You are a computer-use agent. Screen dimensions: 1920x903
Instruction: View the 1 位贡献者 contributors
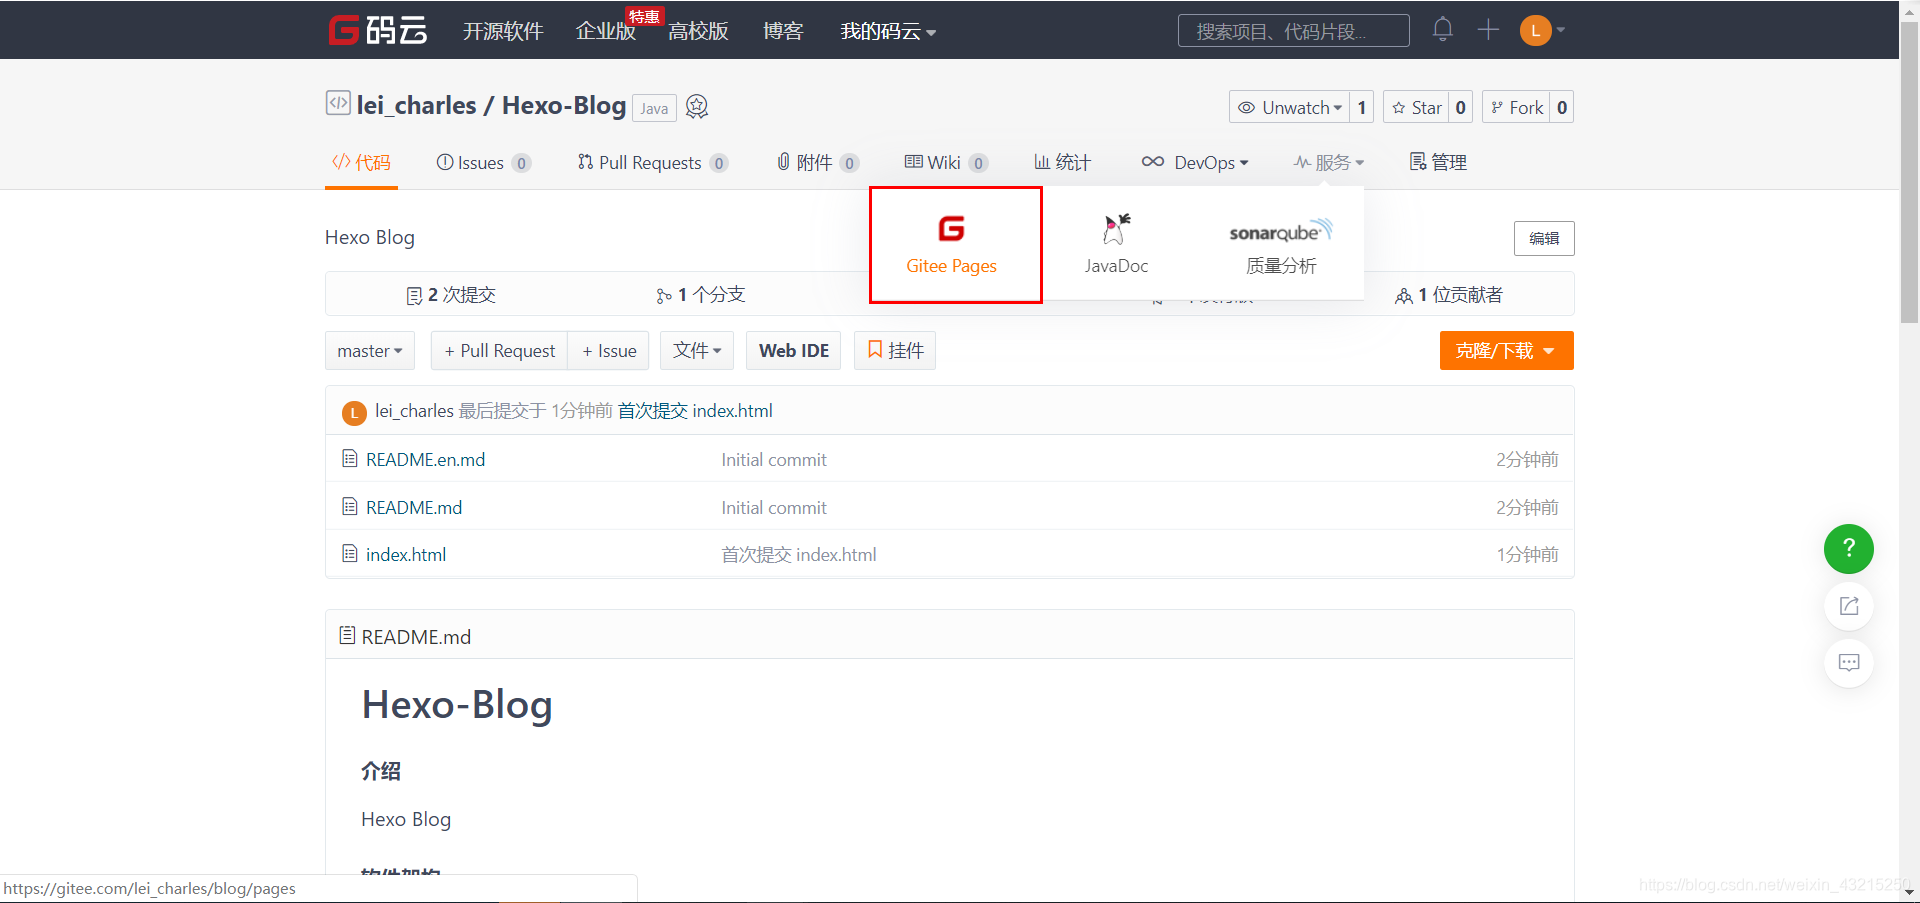coord(1449,295)
